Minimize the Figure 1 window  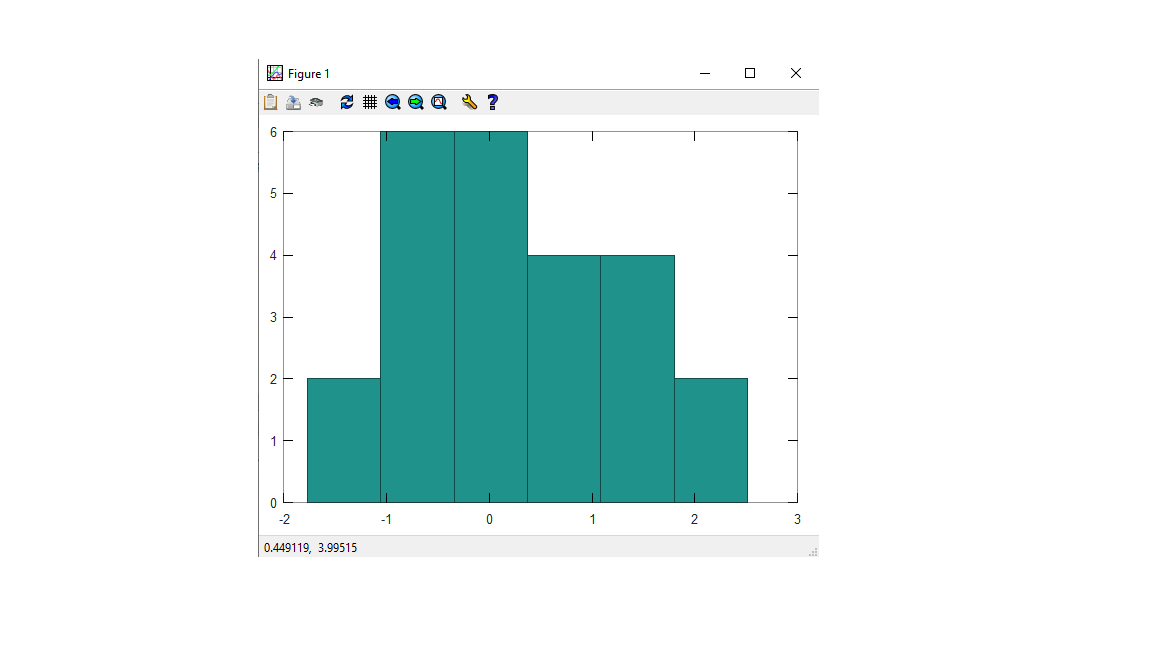705,73
